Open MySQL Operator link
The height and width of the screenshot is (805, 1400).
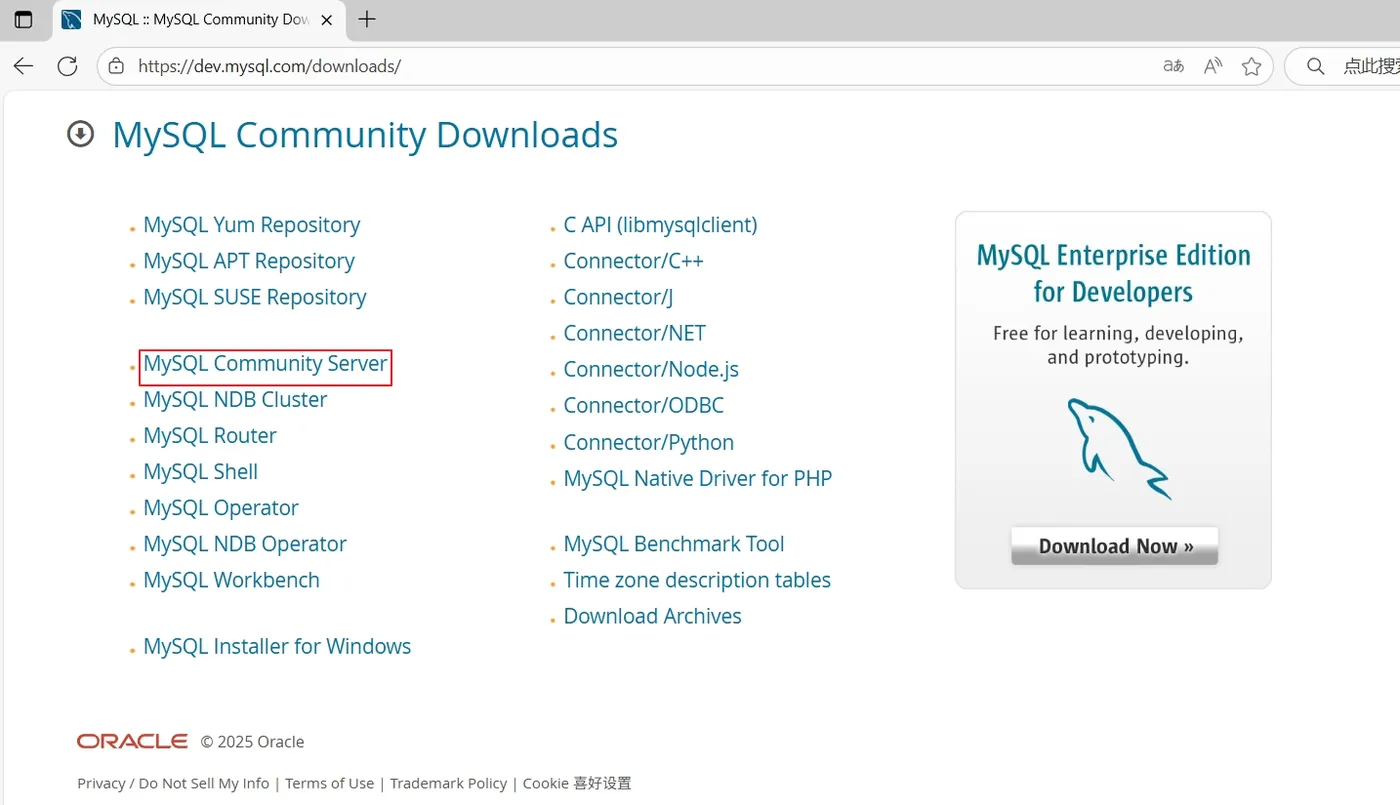221,508
